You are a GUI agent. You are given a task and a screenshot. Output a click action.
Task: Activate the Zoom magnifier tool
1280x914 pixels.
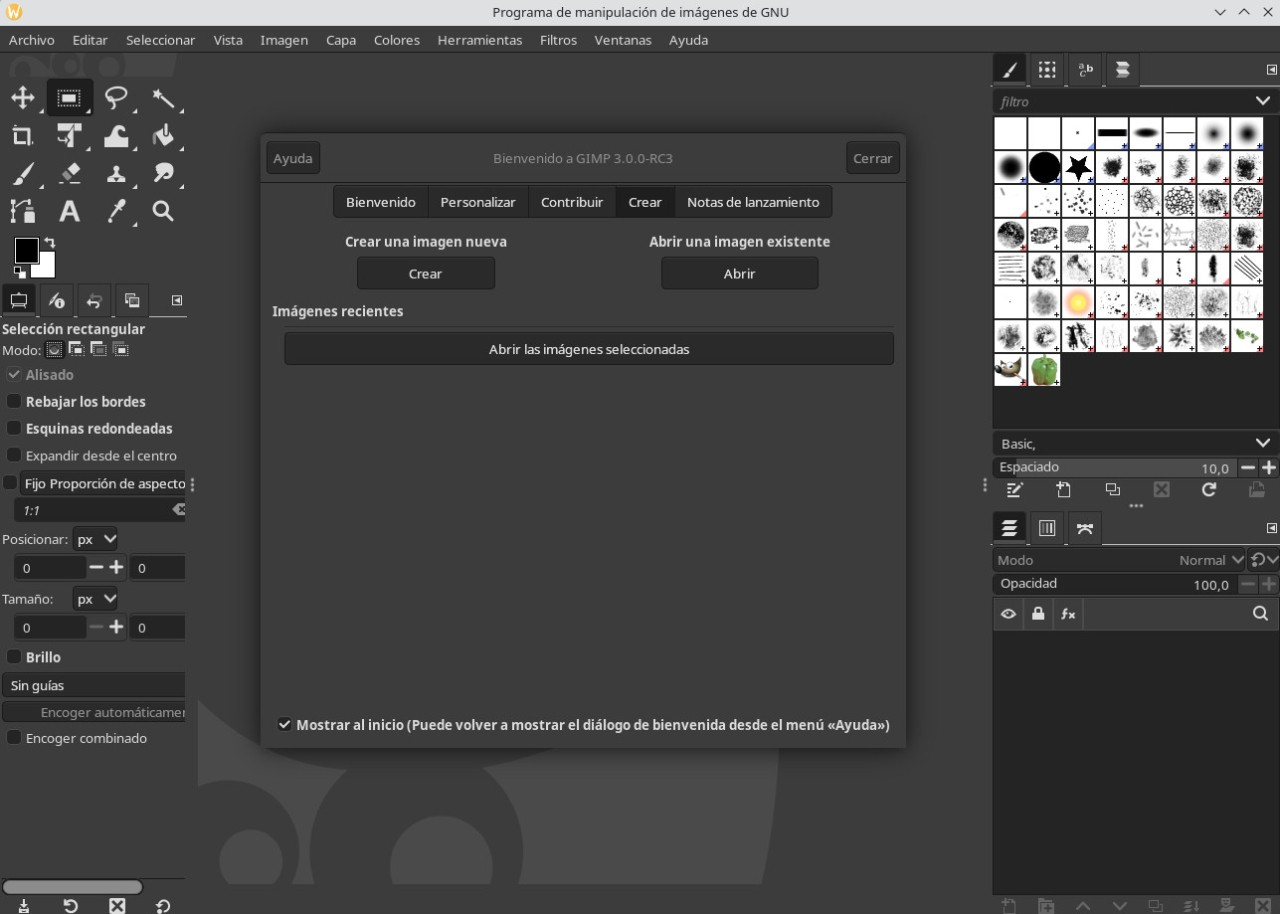point(163,211)
